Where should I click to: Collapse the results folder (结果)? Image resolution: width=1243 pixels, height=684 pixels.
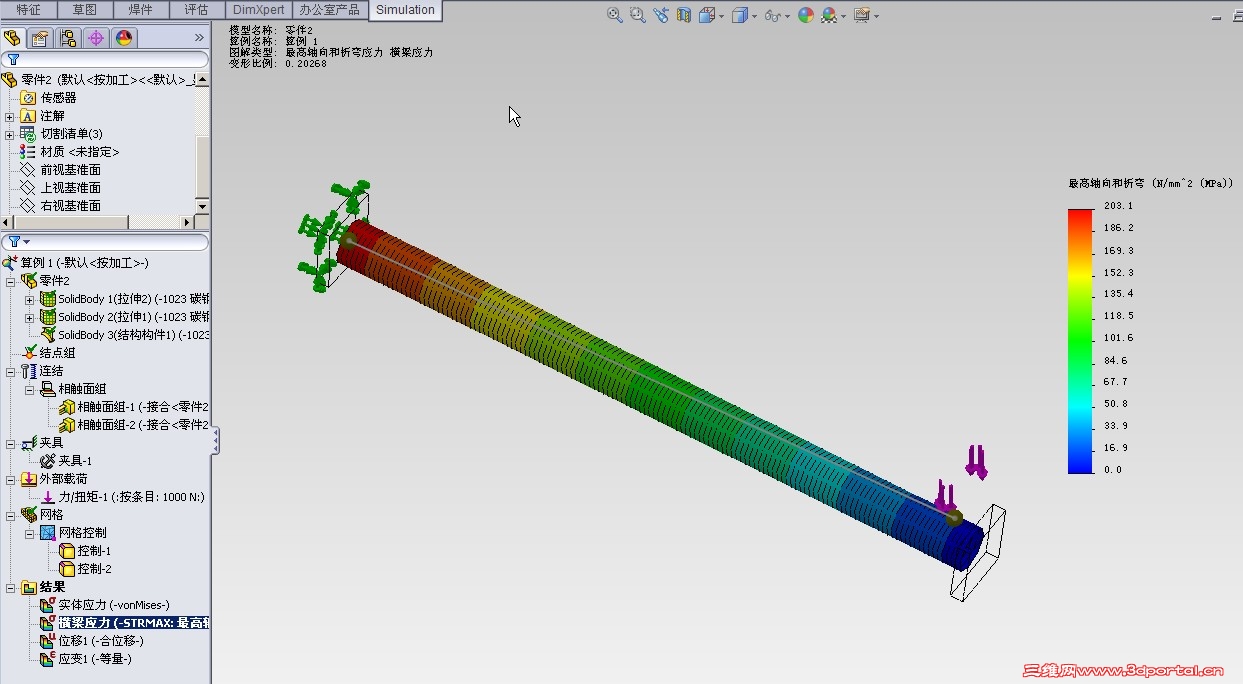point(11,587)
